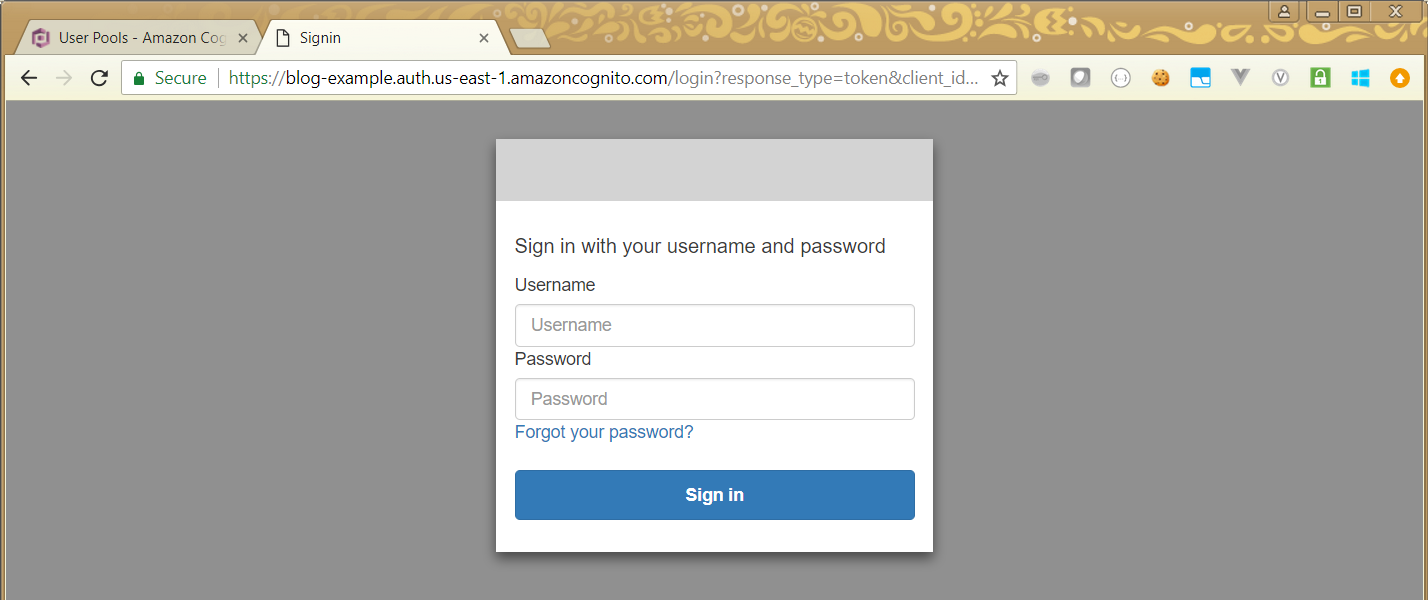Click the cookie extension icon
1428x600 pixels.
(1160, 78)
